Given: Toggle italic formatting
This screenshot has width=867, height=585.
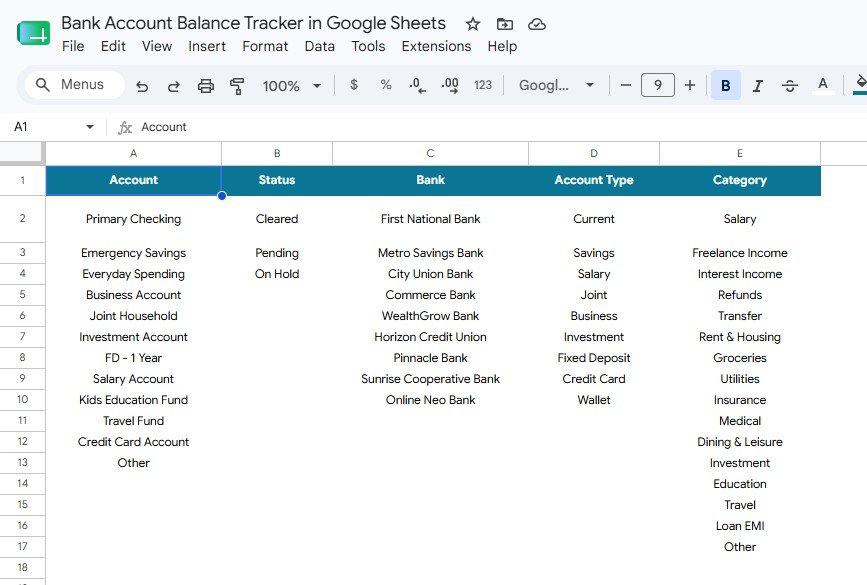Looking at the screenshot, I should [758, 85].
